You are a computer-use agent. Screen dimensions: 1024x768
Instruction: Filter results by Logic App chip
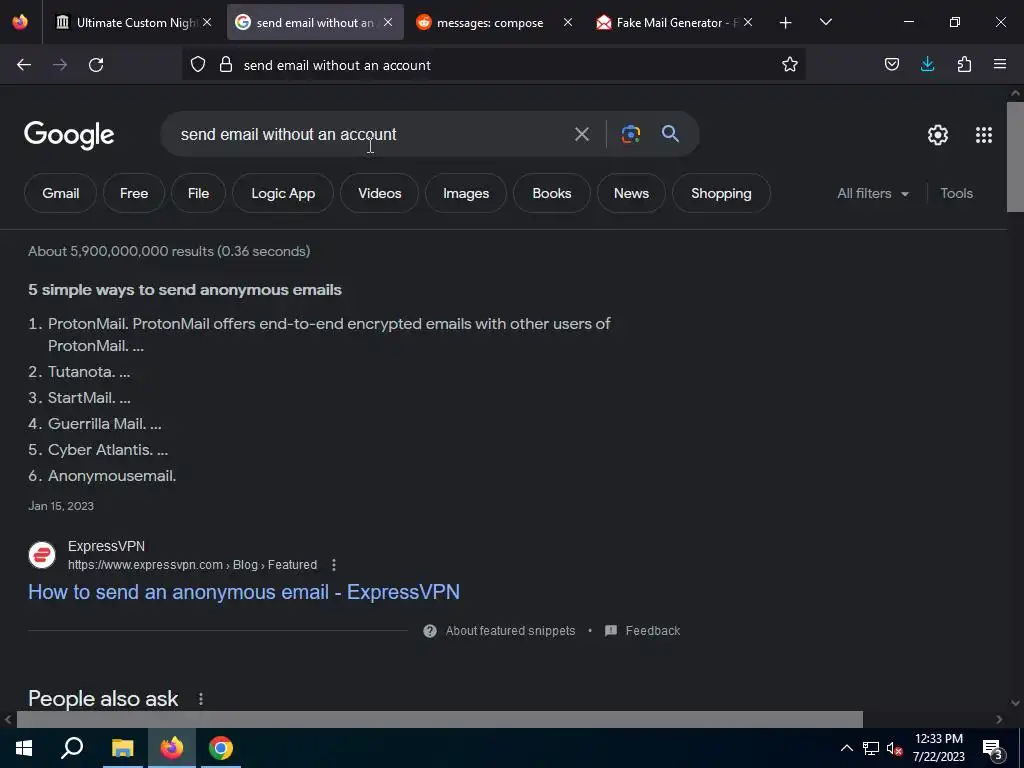[x=283, y=193]
